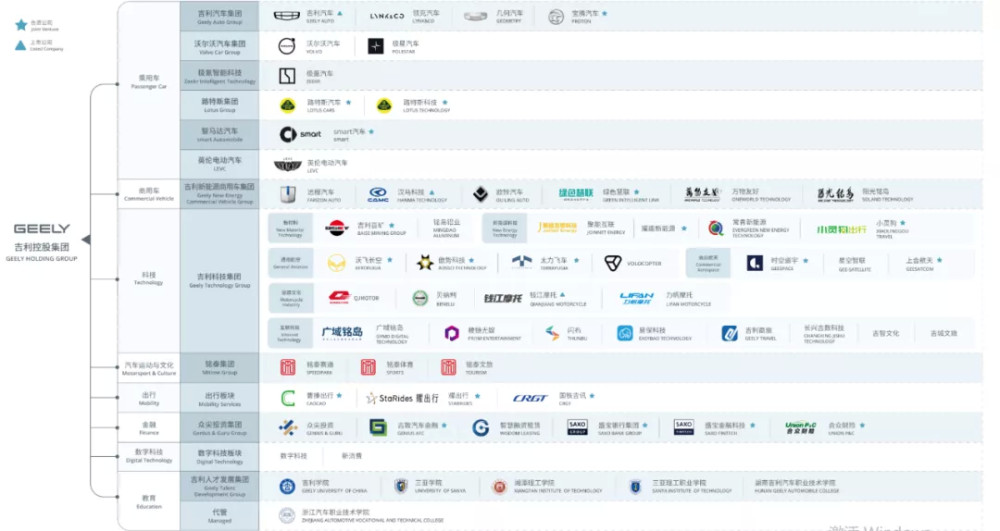This screenshot has width=1000, height=531.
Task: Click the green Xiaoling Travel logo
Action: point(842,229)
